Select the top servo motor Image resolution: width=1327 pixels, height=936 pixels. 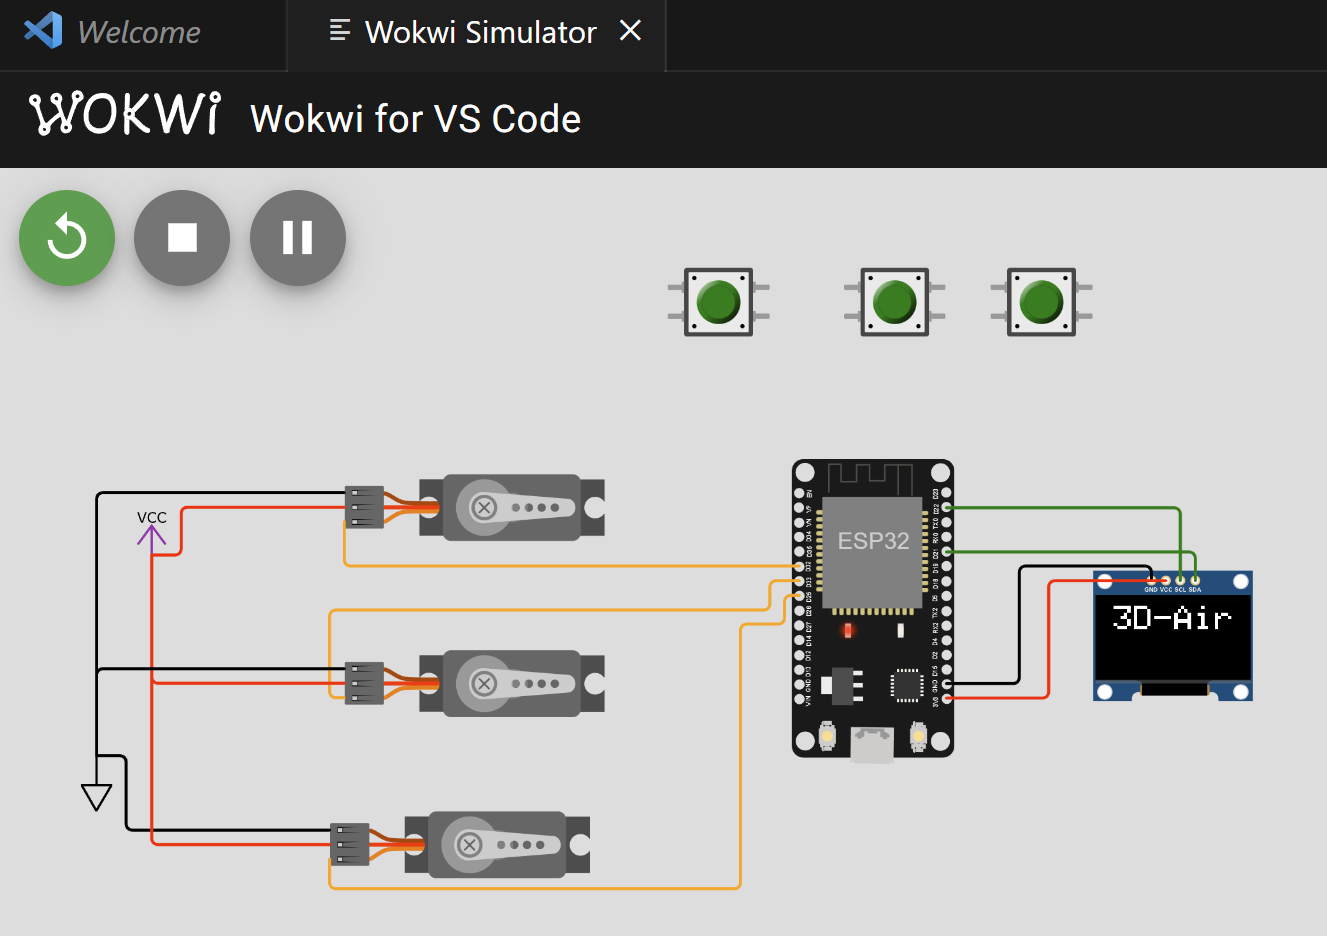pyautogui.click(x=510, y=507)
